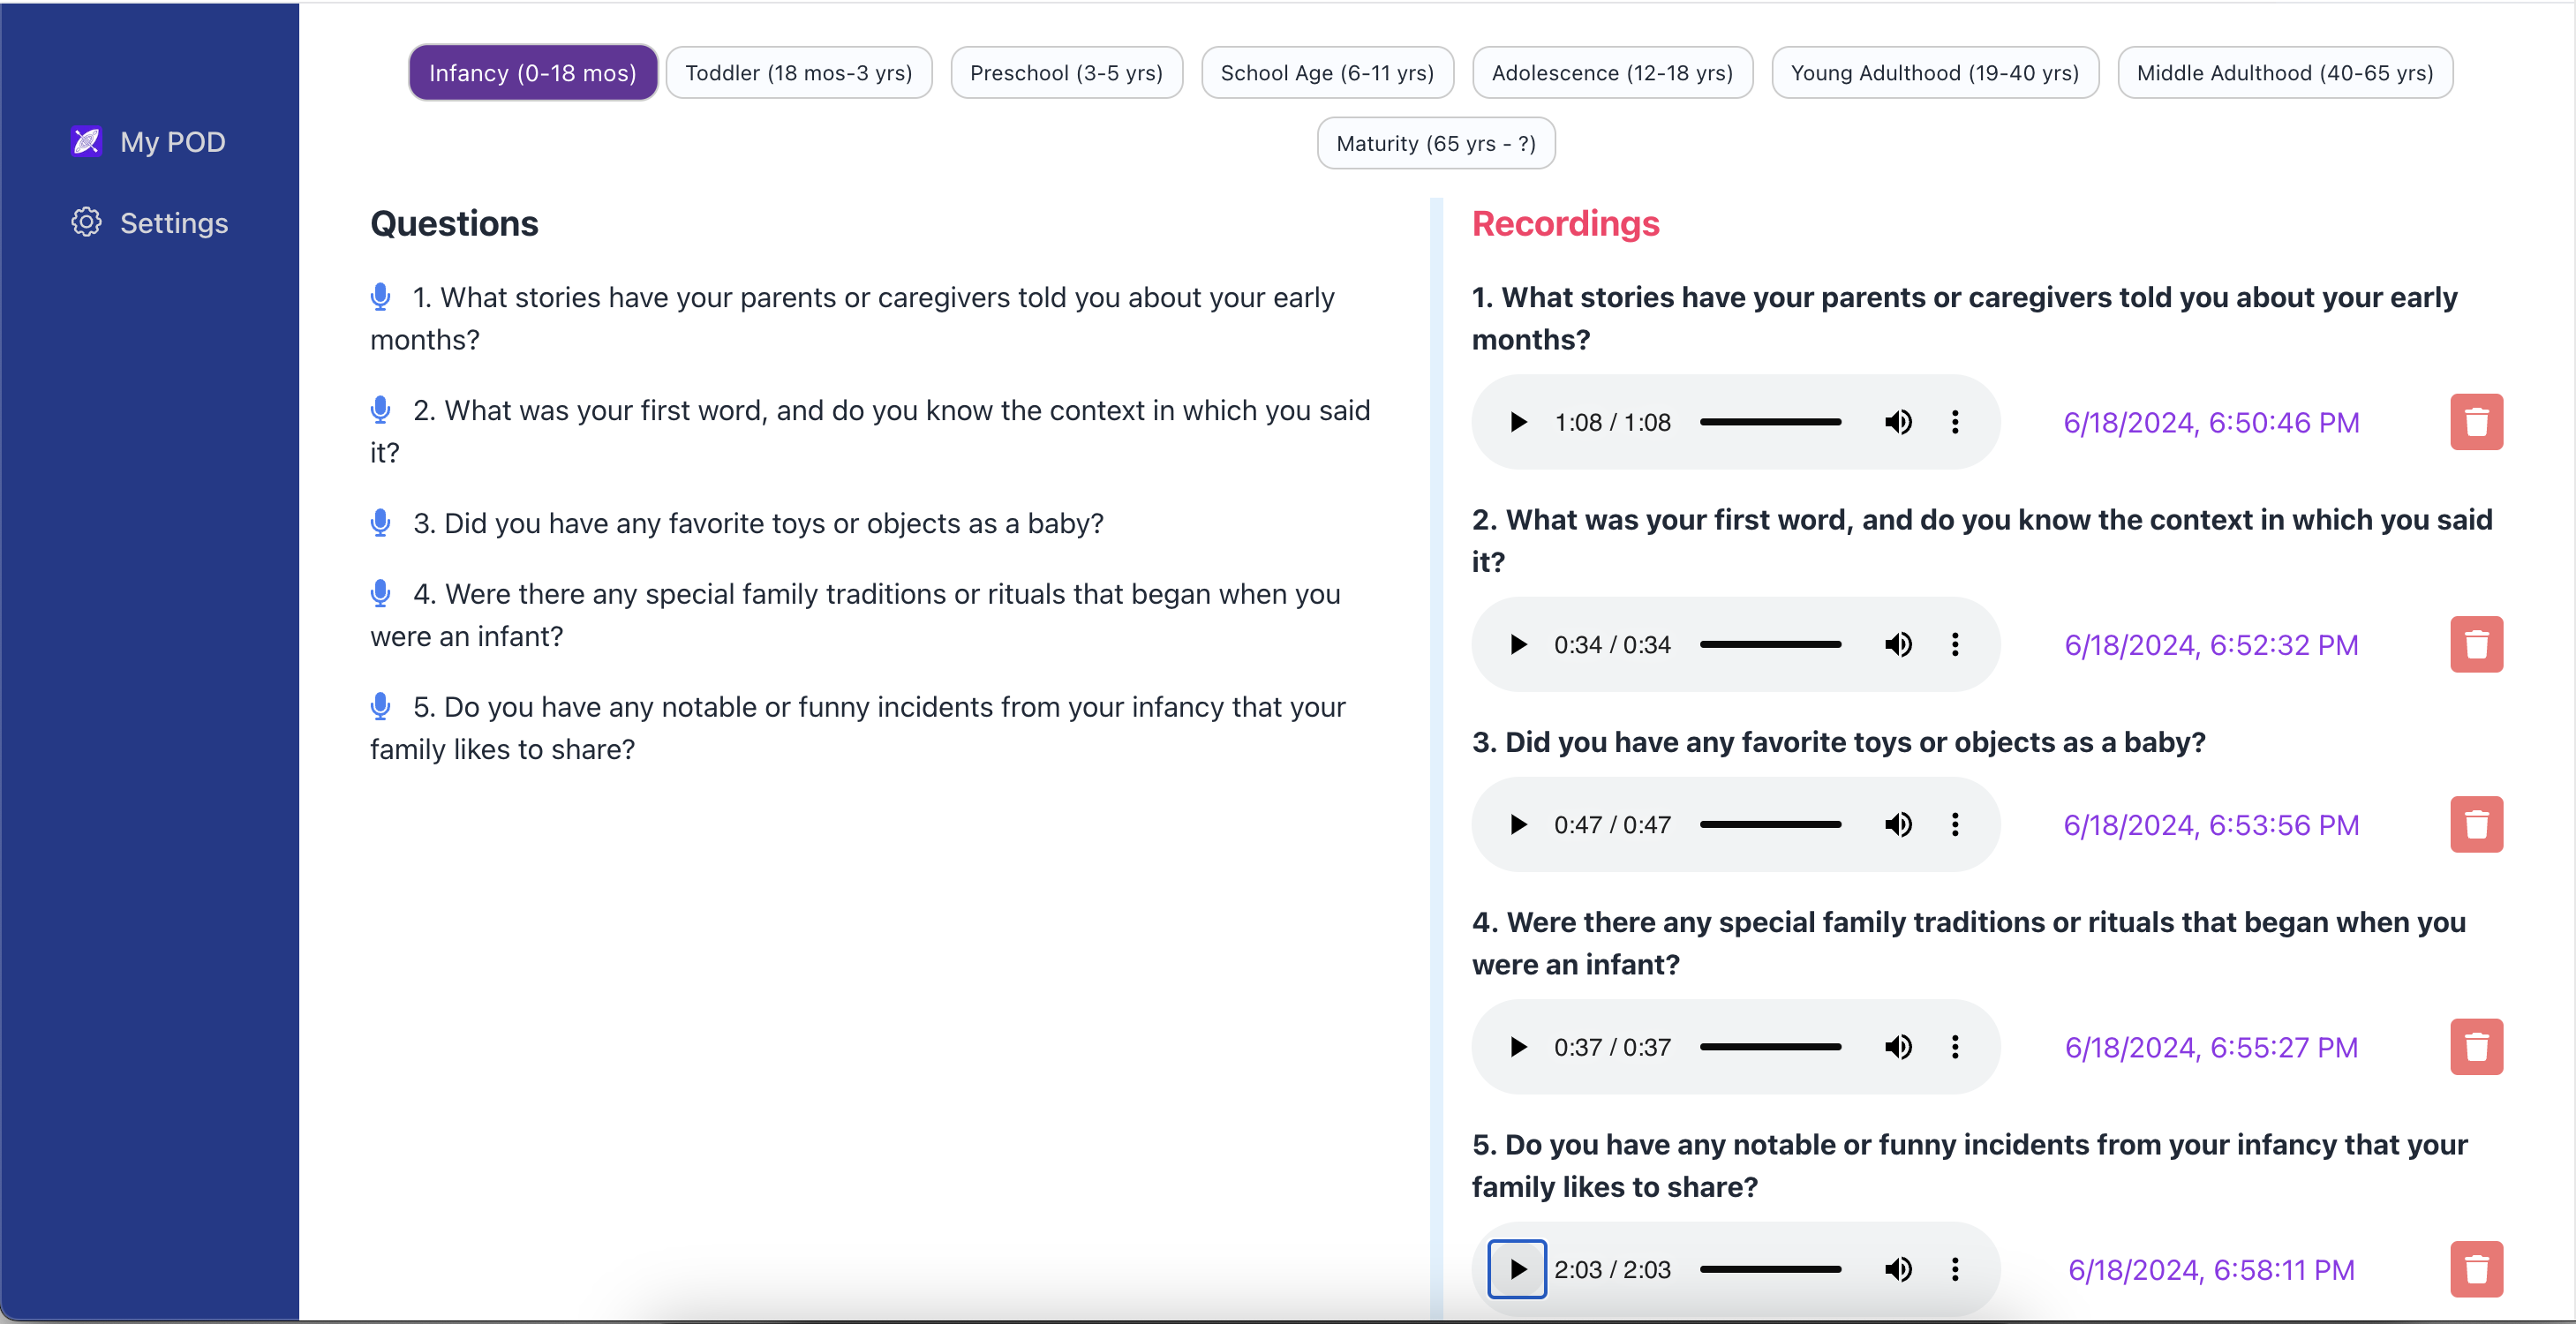Delete the recording from 6:50:46 PM

coord(2476,421)
